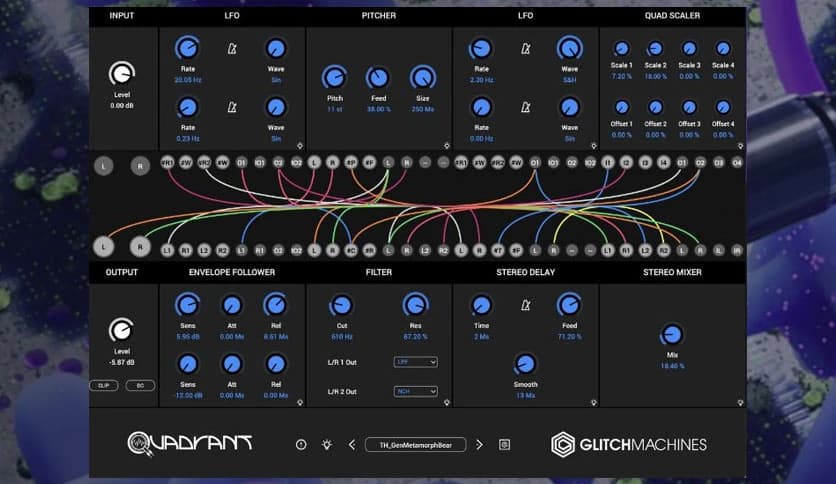
Task: Click the Stereo Delay Feed knob
Action: (569, 305)
